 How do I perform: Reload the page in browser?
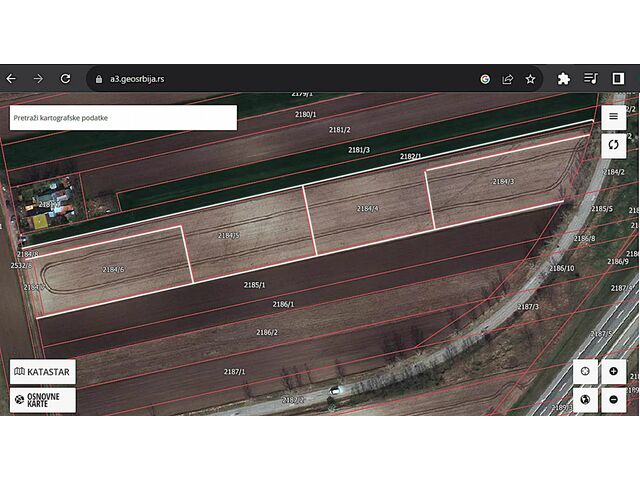(x=65, y=78)
